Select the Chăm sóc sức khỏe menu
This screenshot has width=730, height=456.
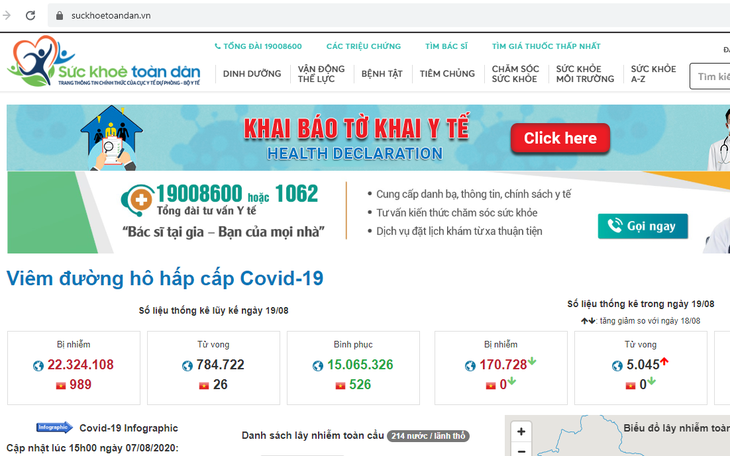click(x=515, y=74)
